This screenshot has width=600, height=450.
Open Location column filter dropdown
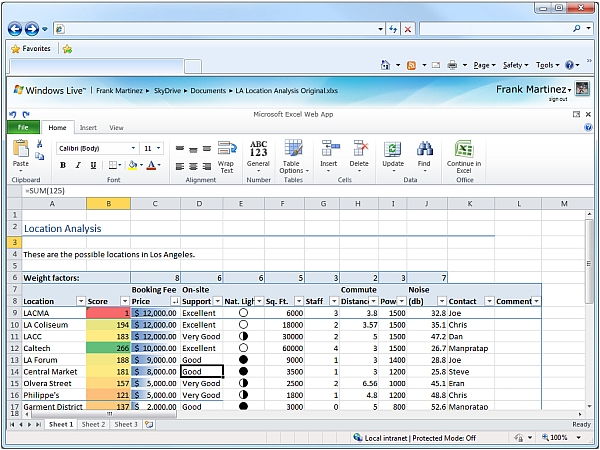pos(81,302)
